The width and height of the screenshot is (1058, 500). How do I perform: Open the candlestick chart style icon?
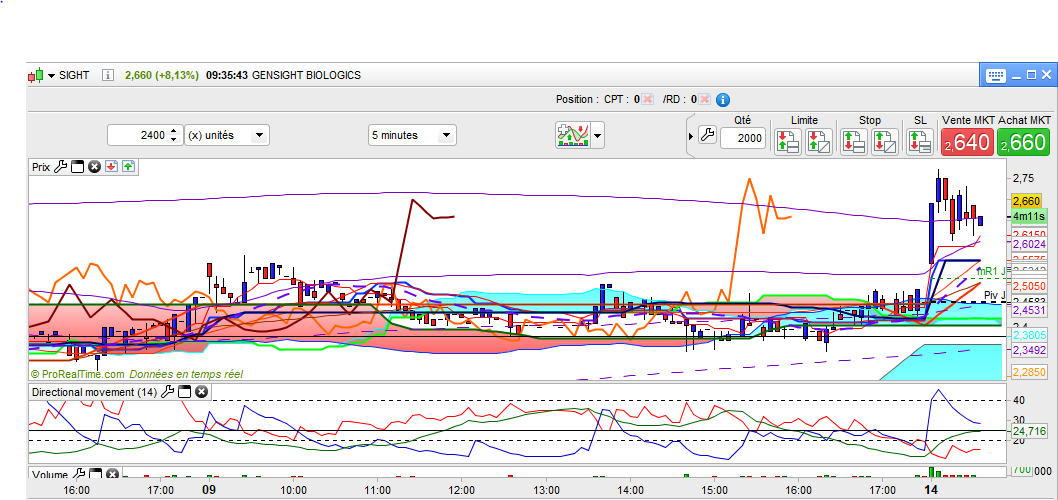pyautogui.click(x=36, y=75)
